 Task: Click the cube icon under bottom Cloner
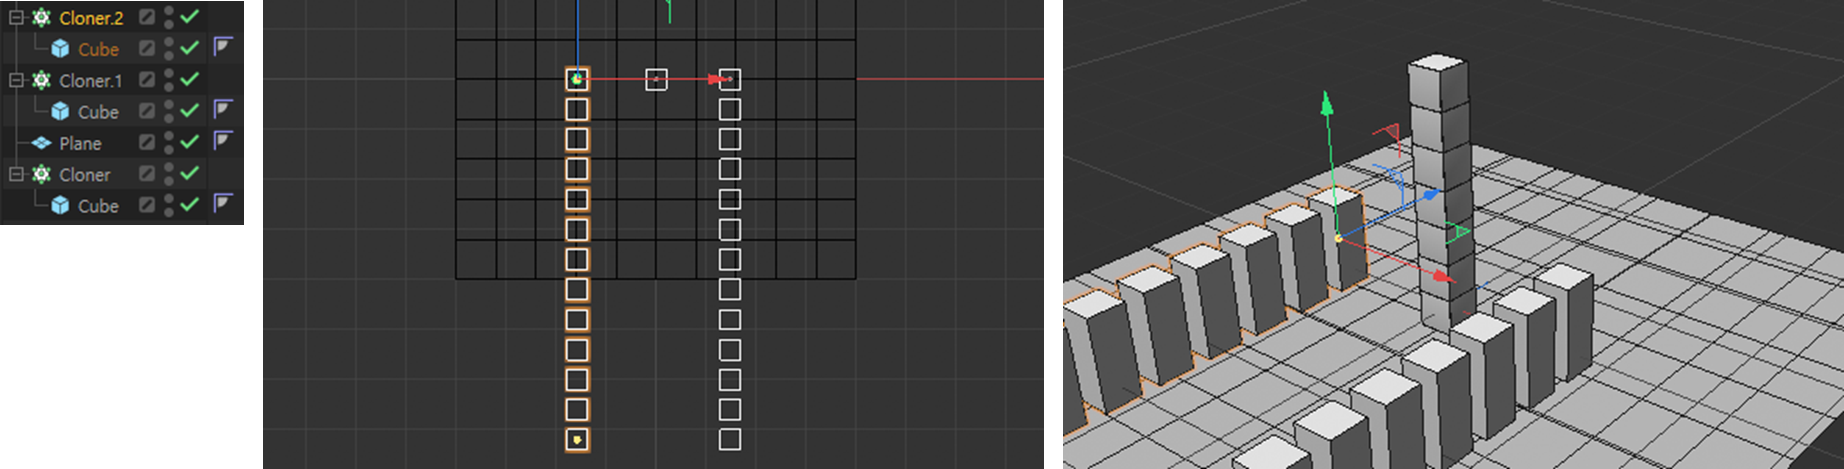pyautogui.click(x=60, y=205)
